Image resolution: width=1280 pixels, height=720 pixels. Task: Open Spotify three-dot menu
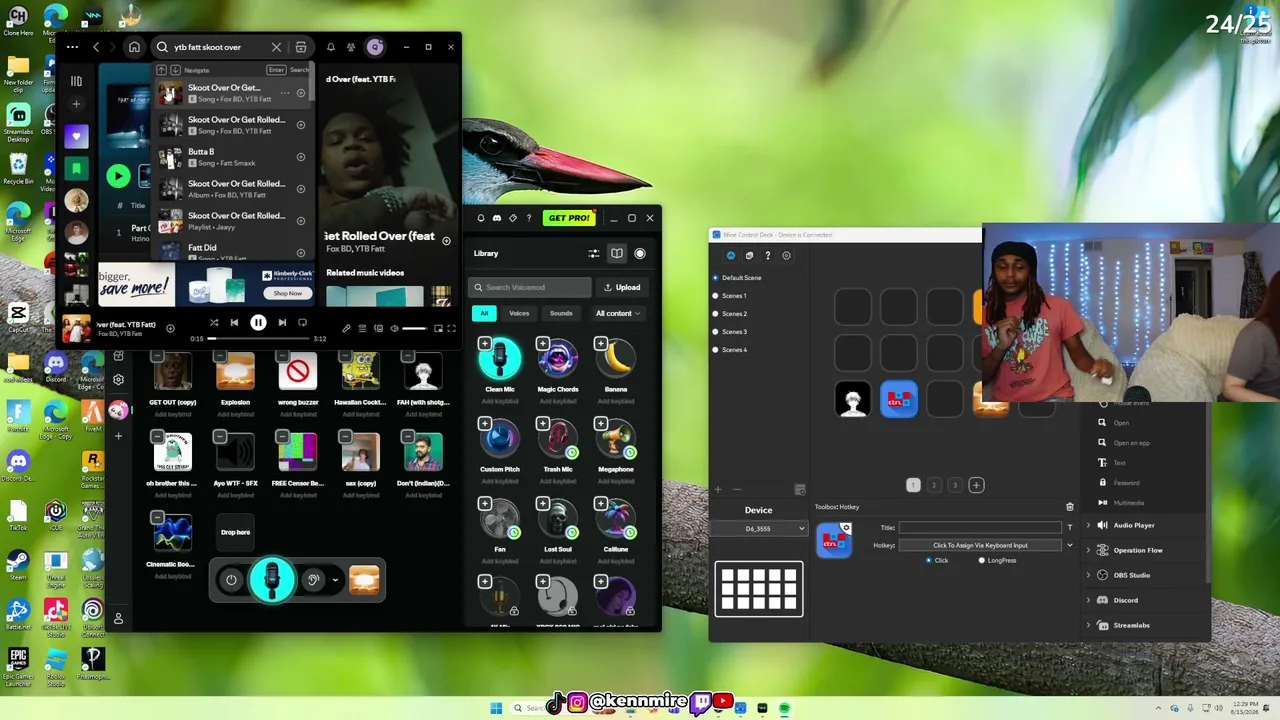(72, 47)
